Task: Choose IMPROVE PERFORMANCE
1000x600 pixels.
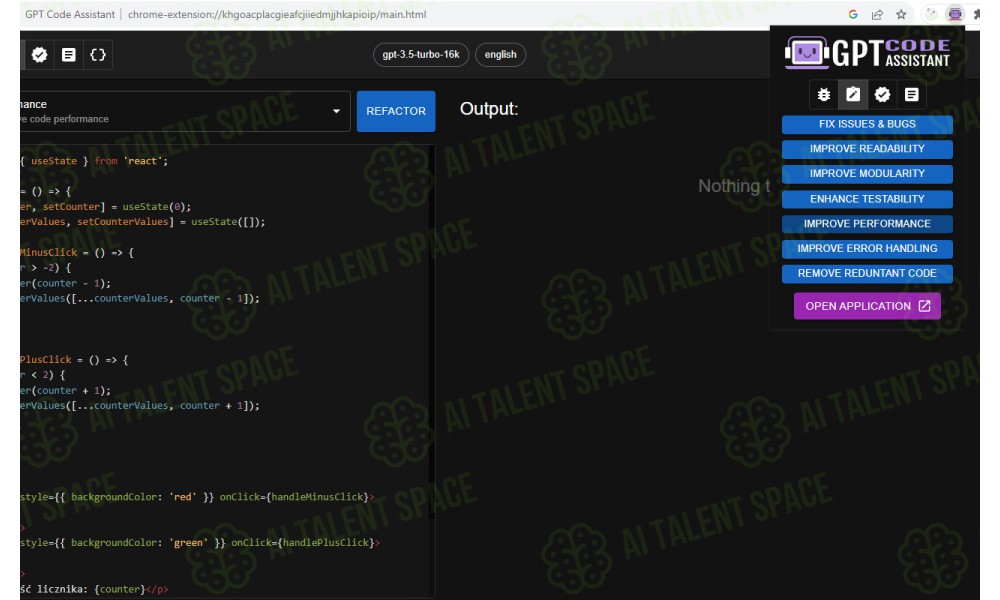Action: [867, 224]
